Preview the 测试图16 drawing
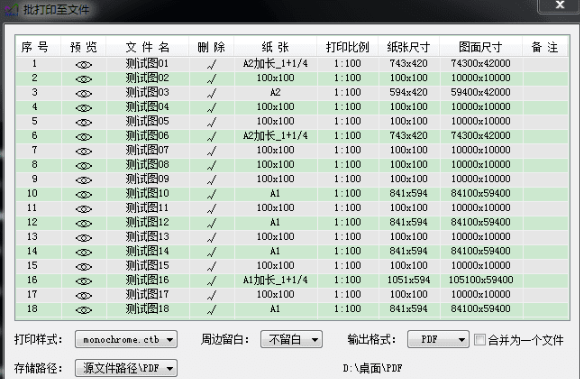Image resolution: width=580 pixels, height=379 pixels. 84,281
